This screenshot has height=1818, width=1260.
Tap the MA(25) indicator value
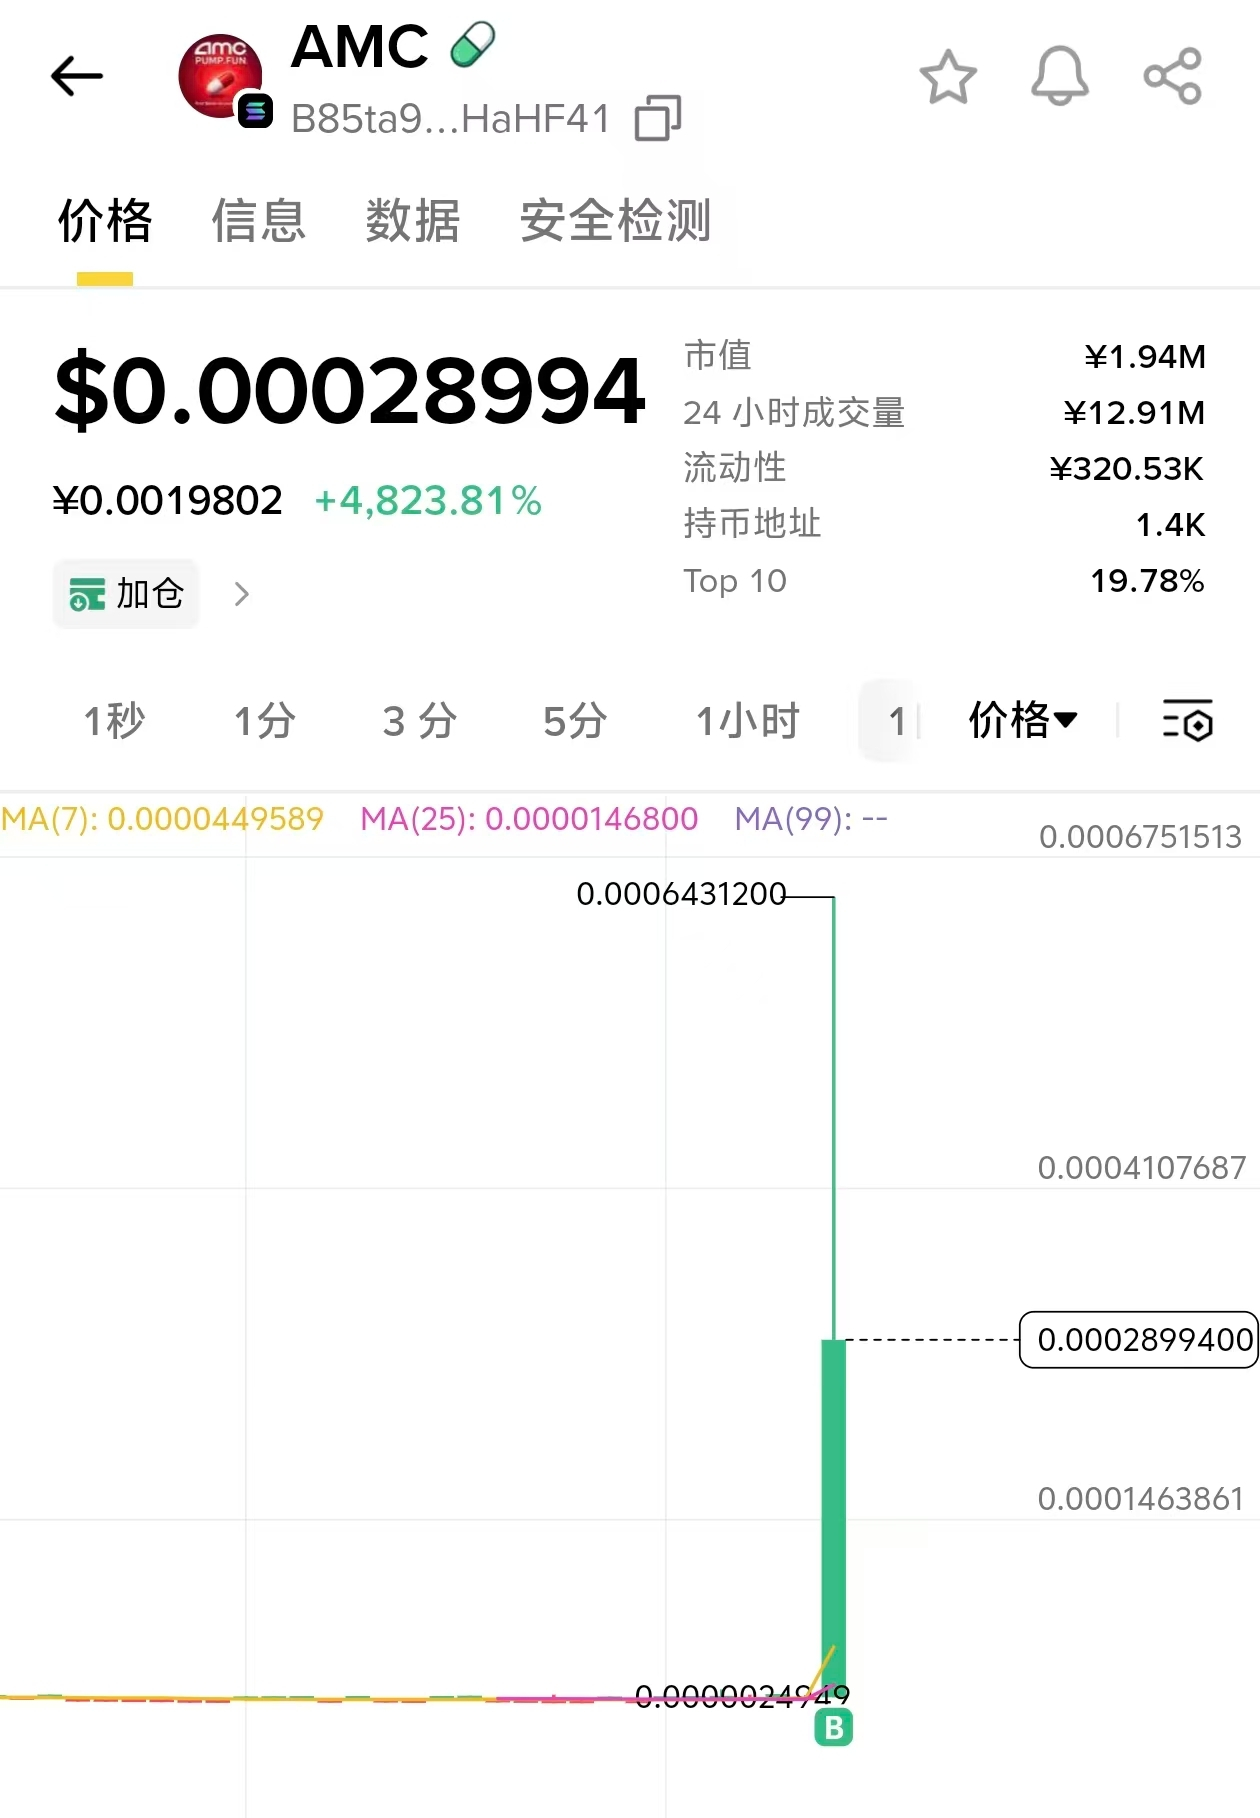click(529, 819)
